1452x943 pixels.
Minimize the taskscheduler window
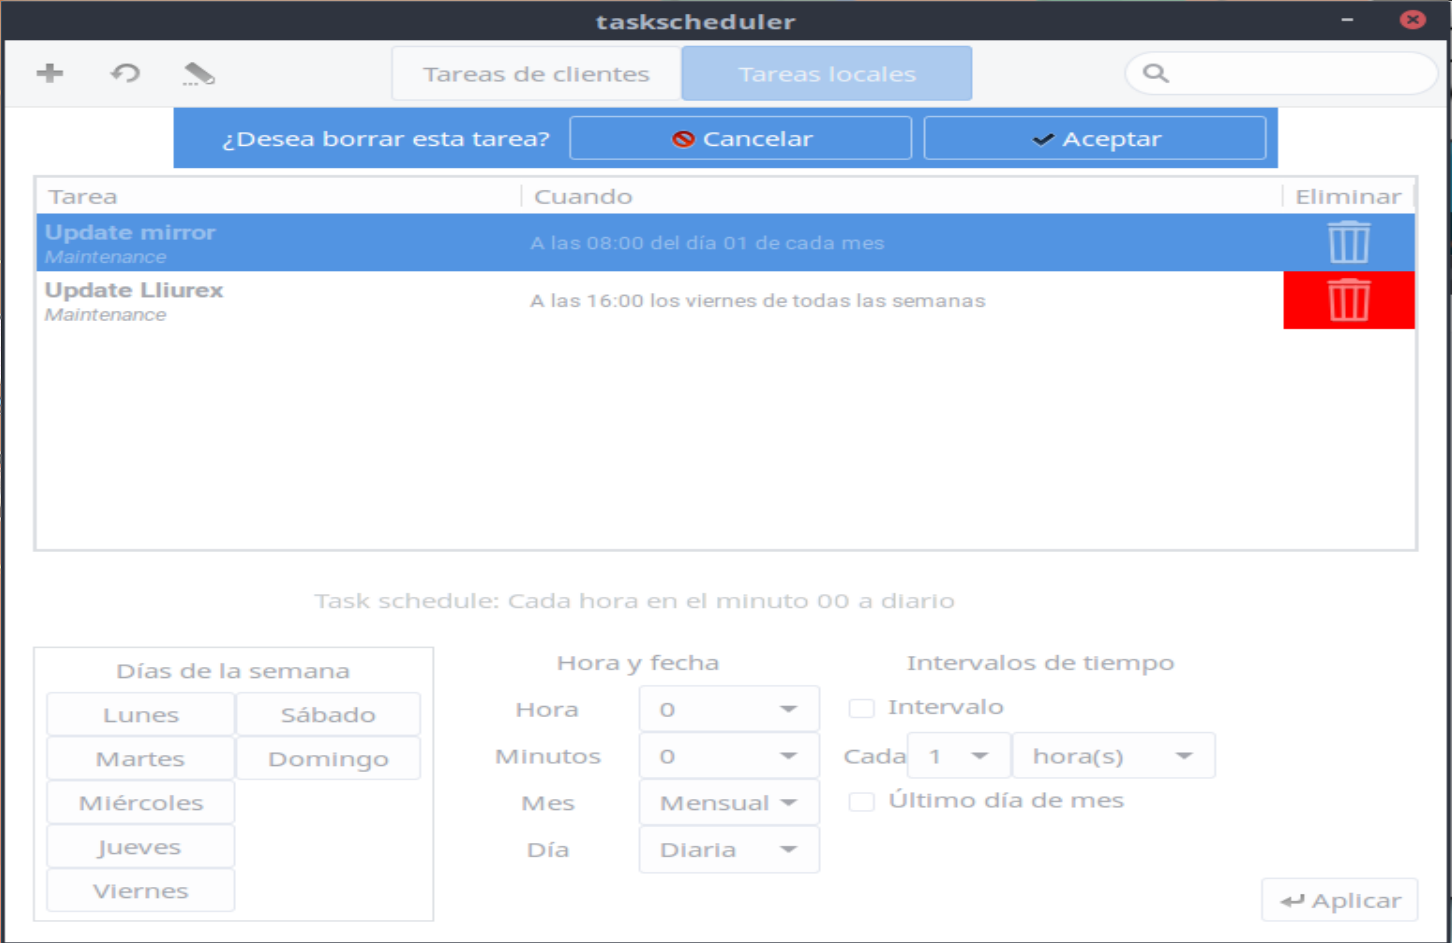(x=1347, y=20)
